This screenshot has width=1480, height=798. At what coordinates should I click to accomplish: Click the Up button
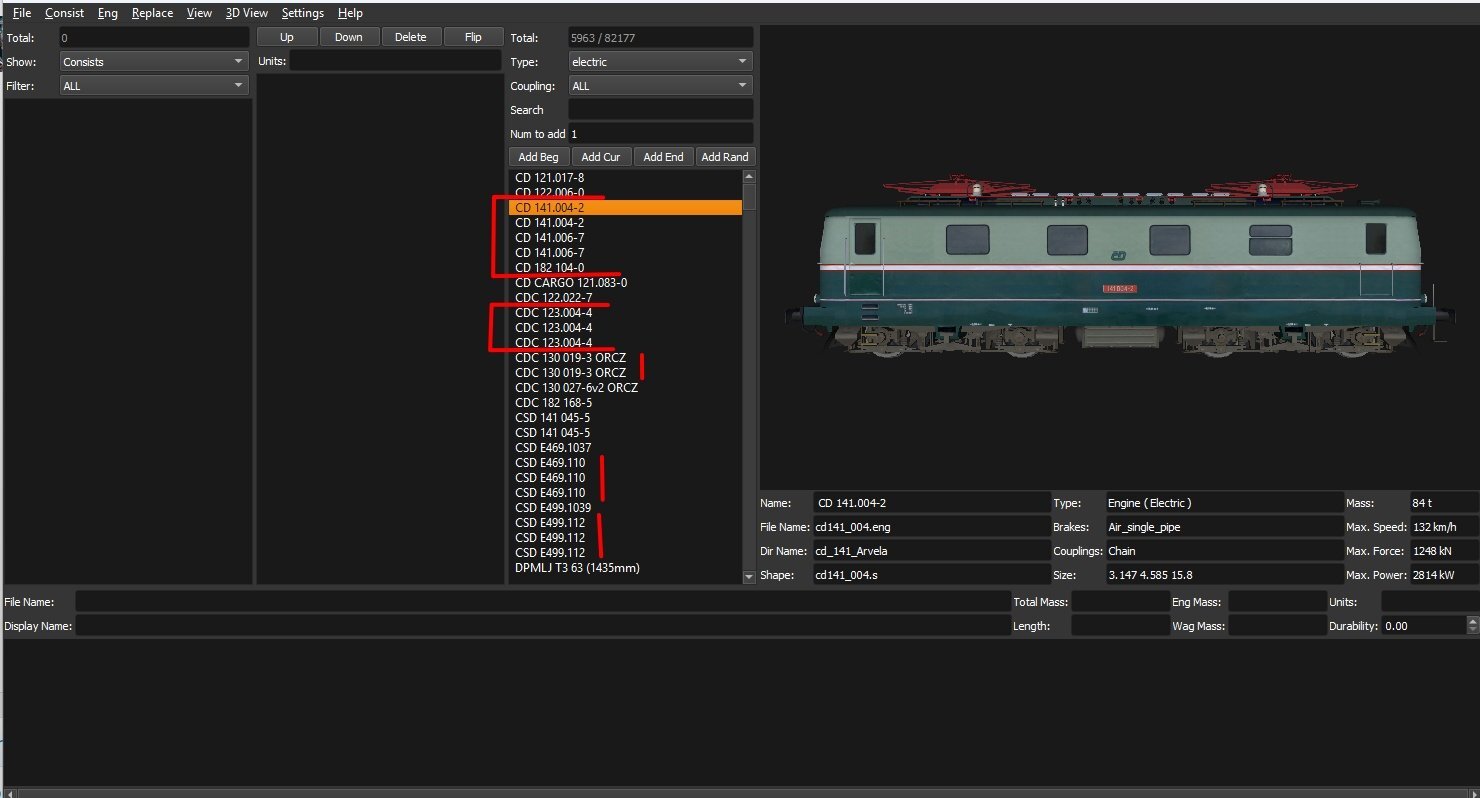tap(287, 37)
